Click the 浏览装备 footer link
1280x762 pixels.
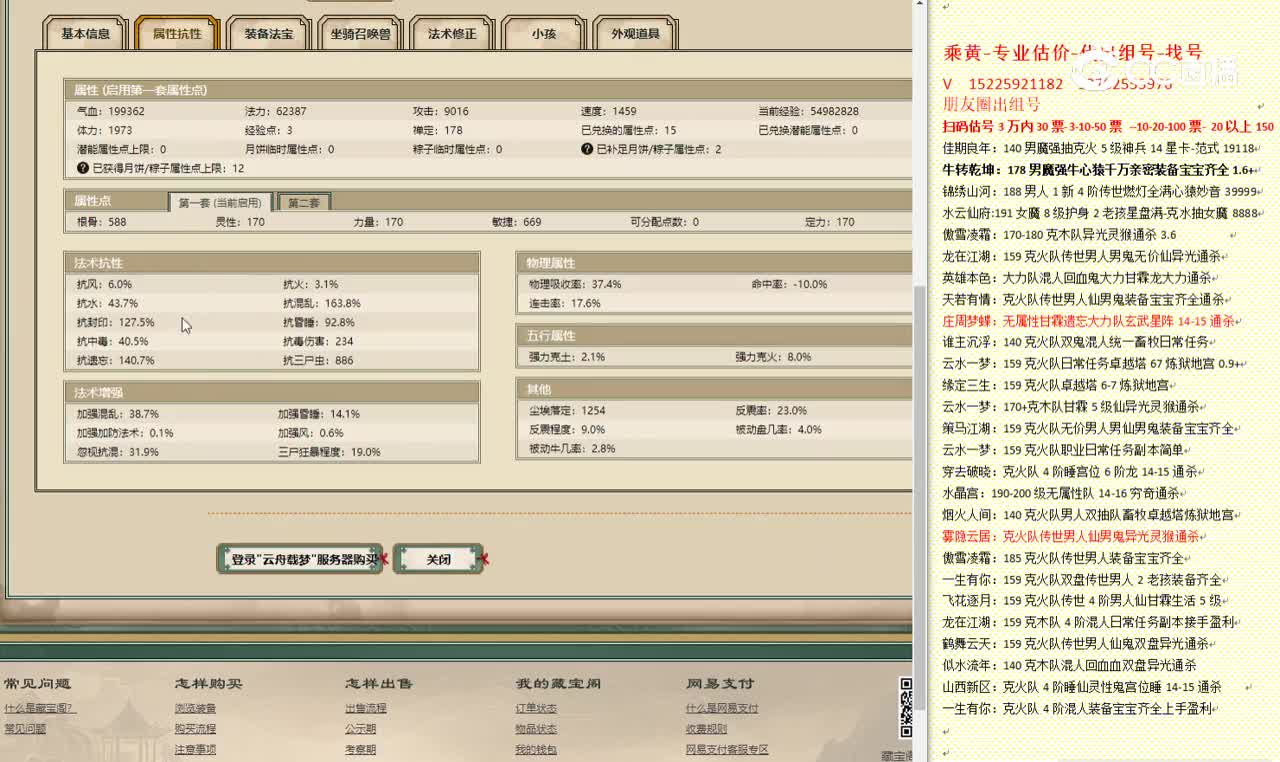coord(195,708)
